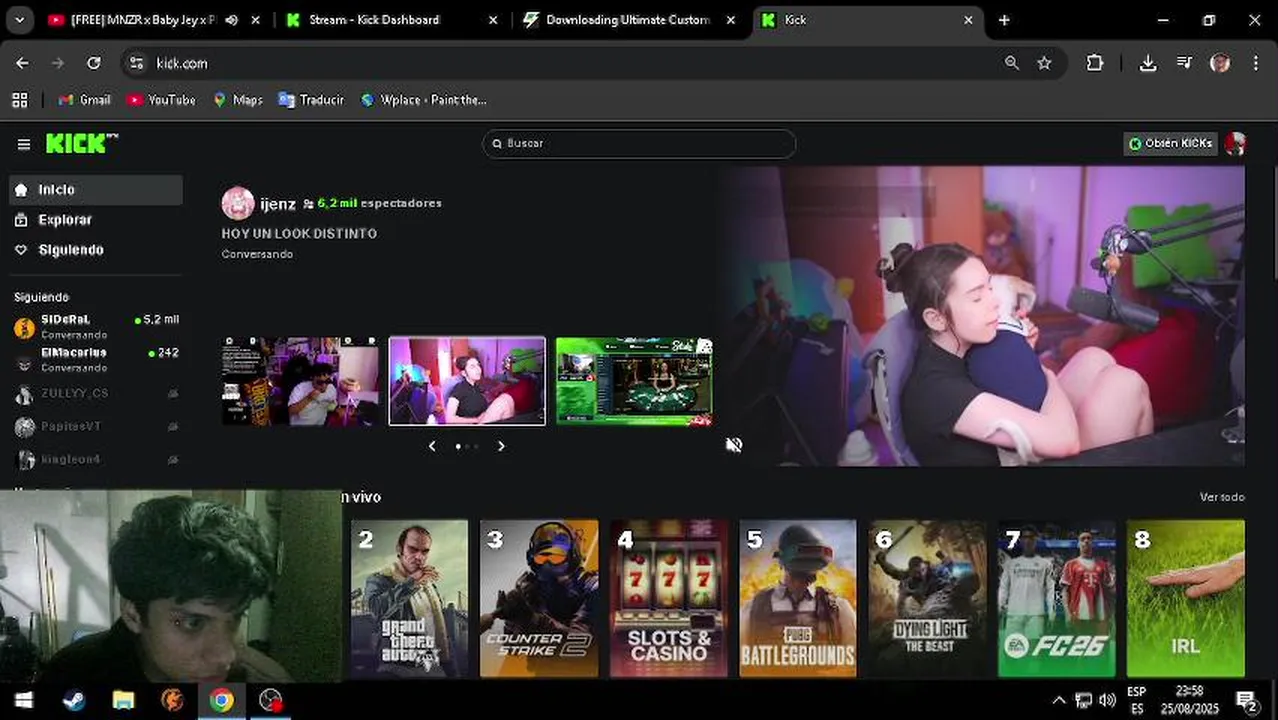
Task: Open Chrome three-dot menu
Action: (1256, 63)
